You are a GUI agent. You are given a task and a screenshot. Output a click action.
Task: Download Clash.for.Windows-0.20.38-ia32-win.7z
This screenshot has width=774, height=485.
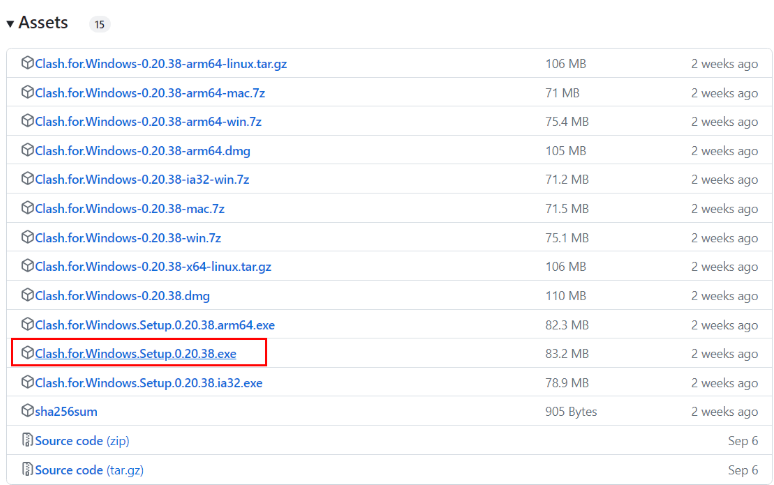[x=142, y=180]
